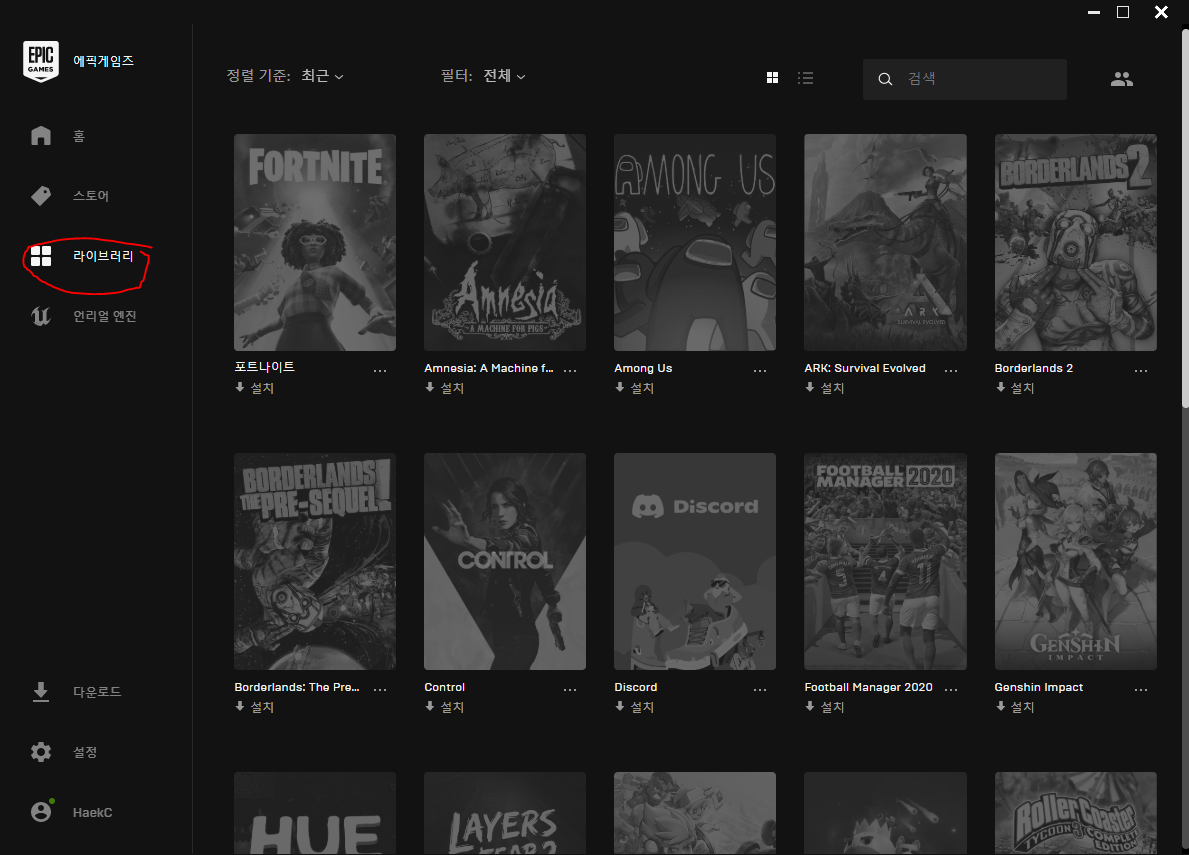Click install arrow icon under 포트나이트
The height and width of the screenshot is (855, 1189).
[240, 387]
